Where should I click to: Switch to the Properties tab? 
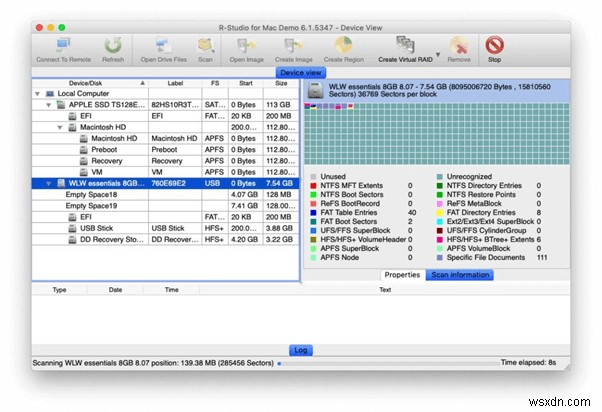click(402, 275)
